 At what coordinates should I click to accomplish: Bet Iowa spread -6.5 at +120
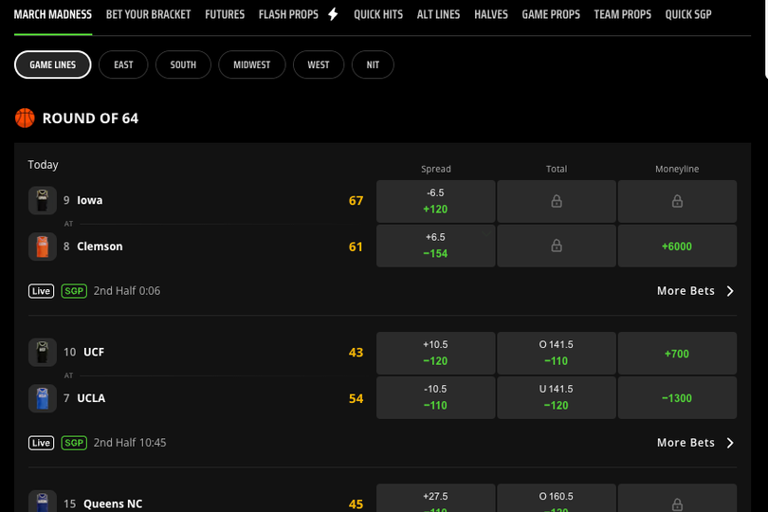click(435, 201)
